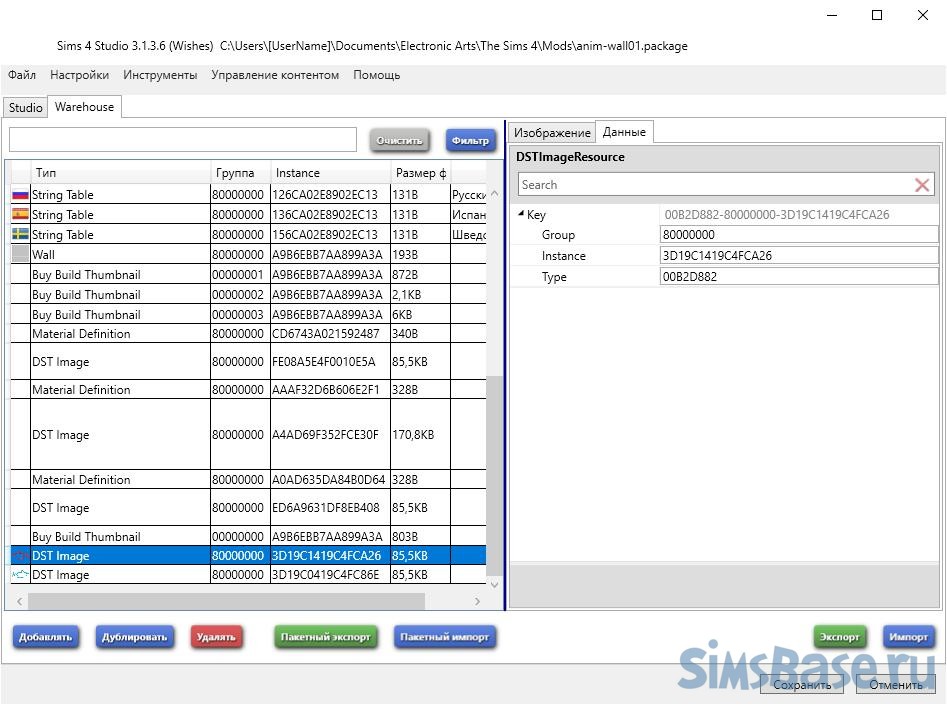The image size is (947, 705).
Task: Click in the Instance value field
Action: 798,256
